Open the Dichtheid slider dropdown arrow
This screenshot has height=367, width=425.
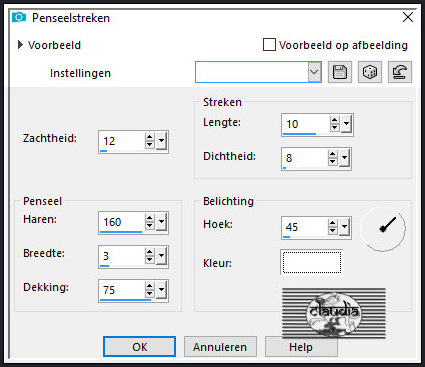tap(344, 158)
